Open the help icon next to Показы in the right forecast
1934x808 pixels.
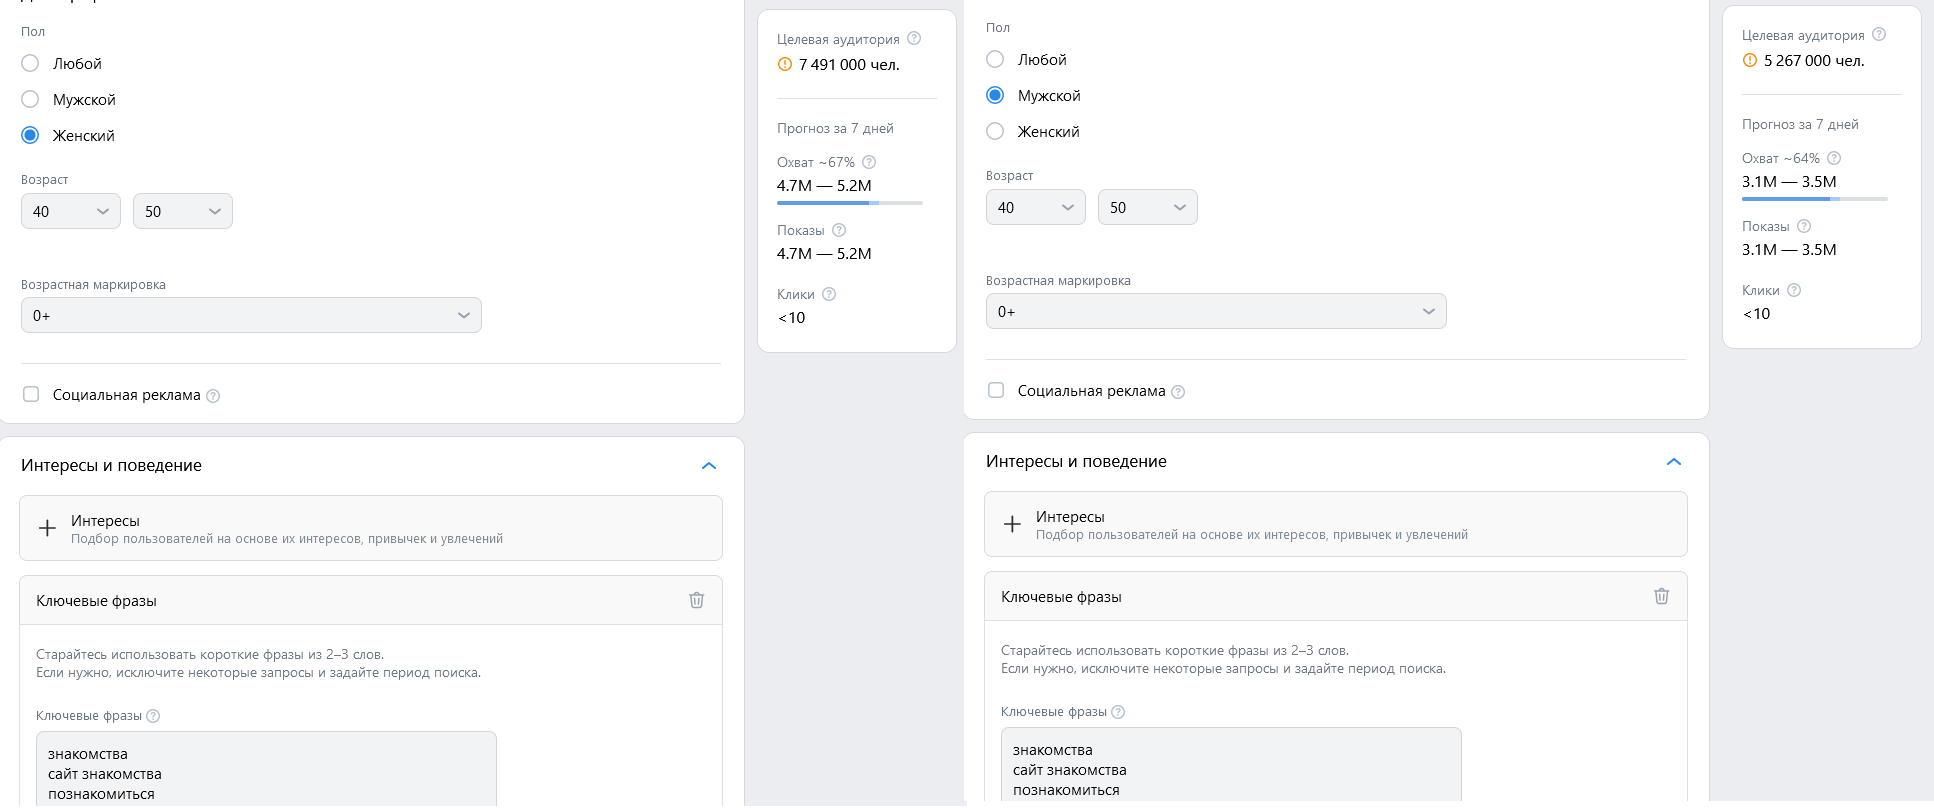pyautogui.click(x=1804, y=226)
